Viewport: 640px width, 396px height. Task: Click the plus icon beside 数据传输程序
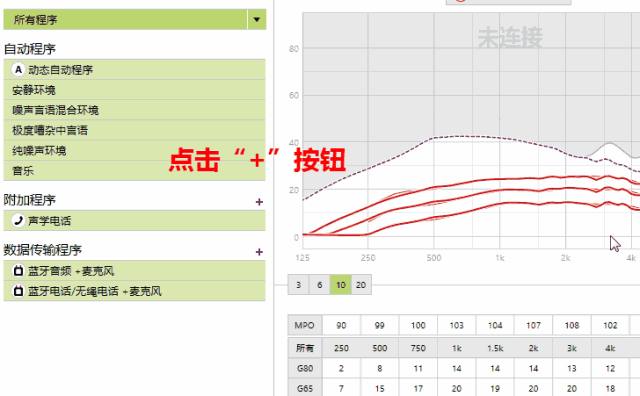[x=259, y=252]
